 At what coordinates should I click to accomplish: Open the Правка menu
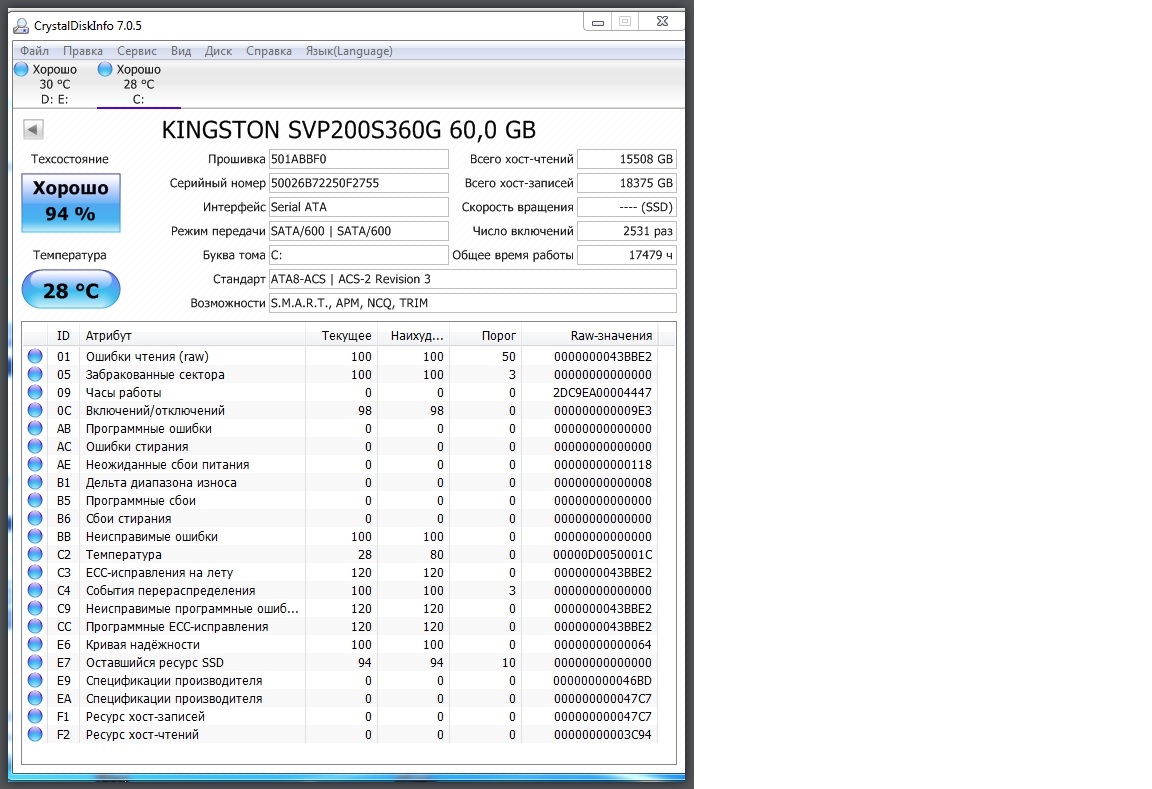82,51
